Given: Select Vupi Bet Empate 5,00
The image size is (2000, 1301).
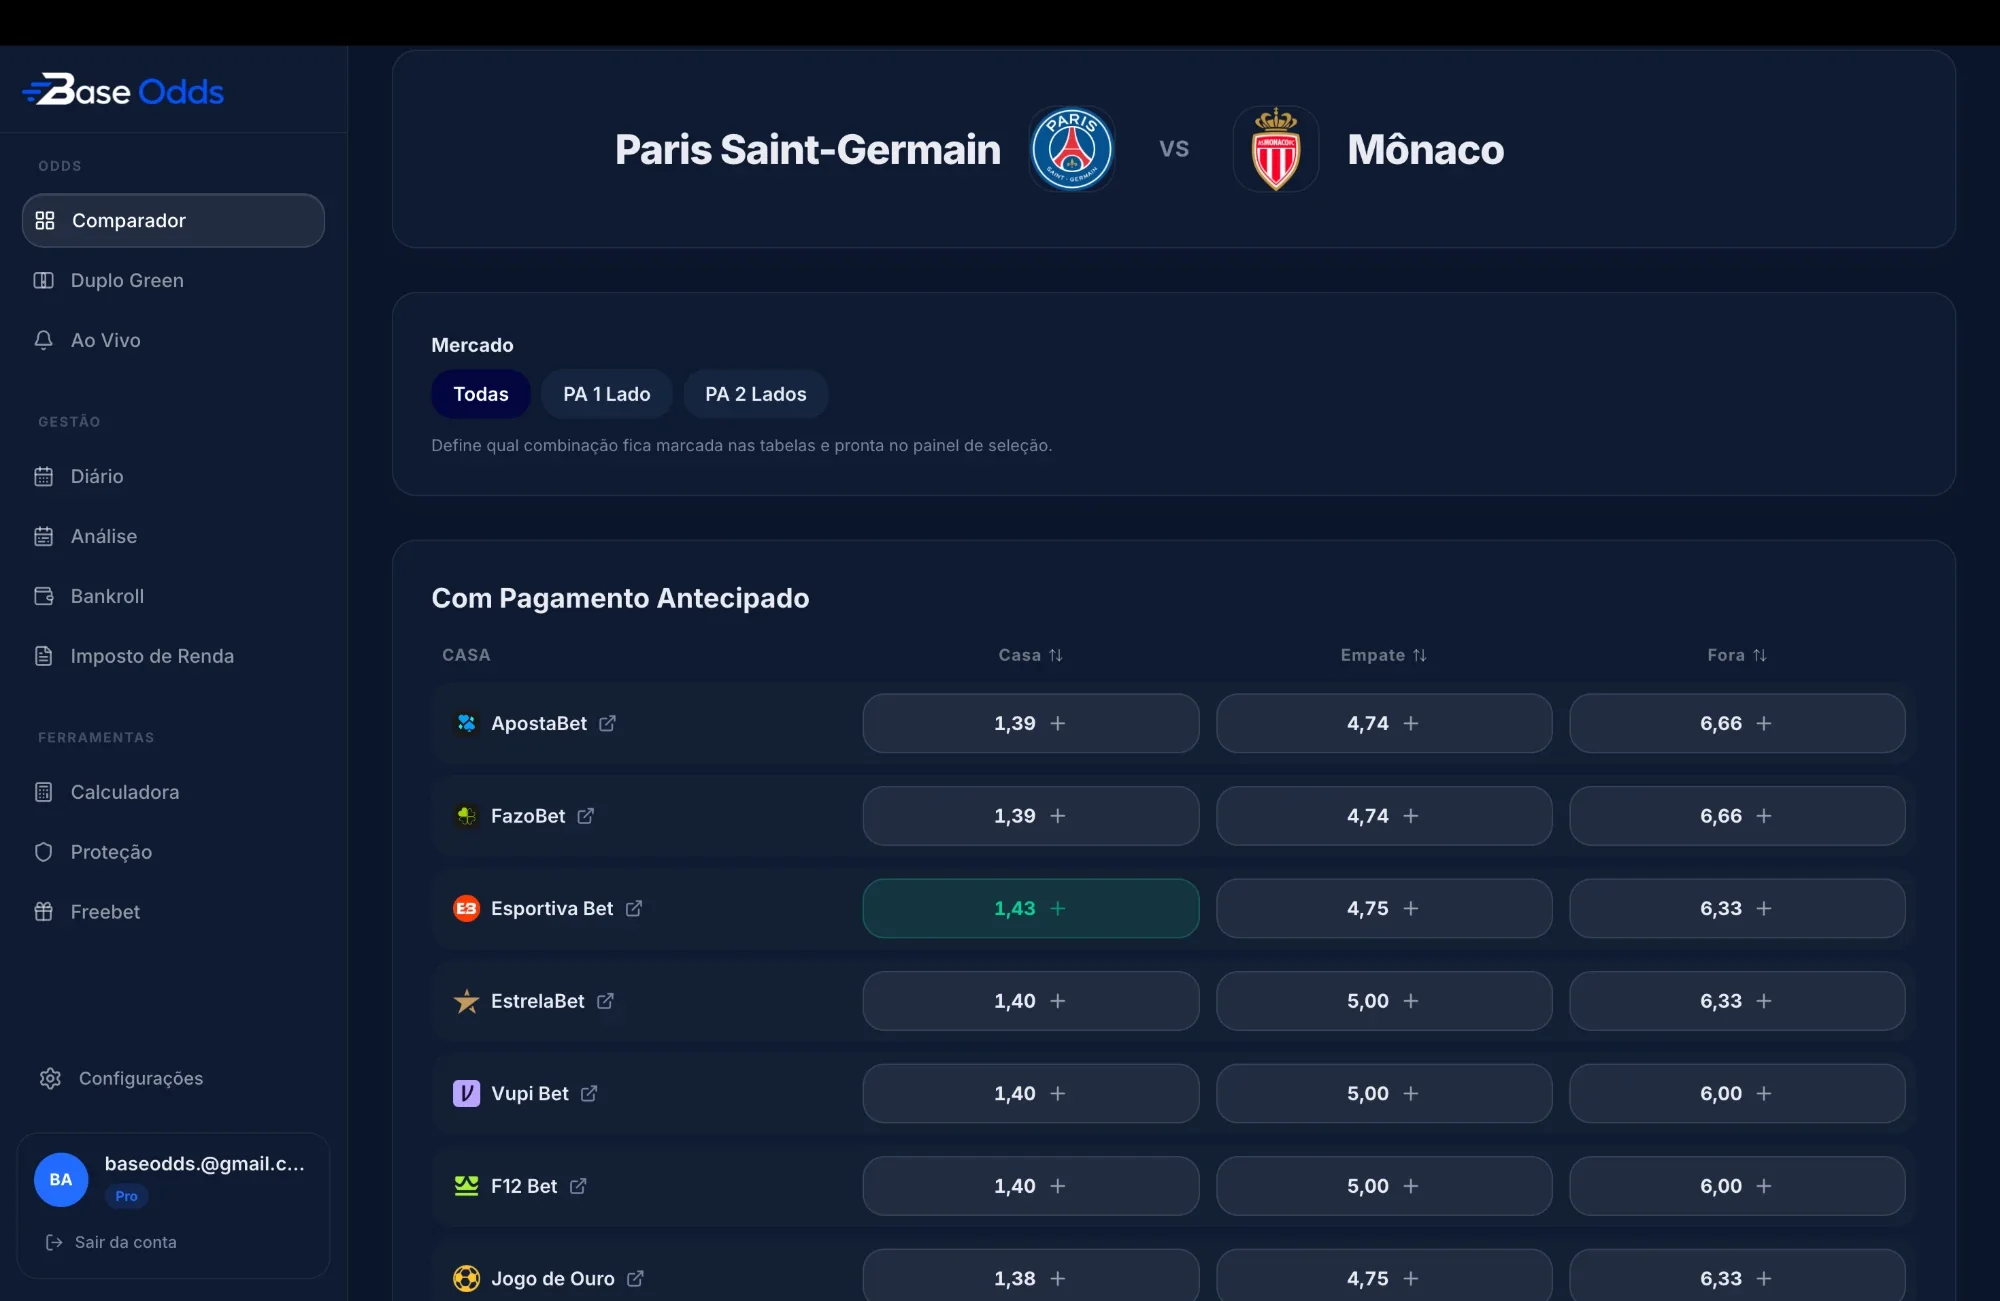Looking at the screenshot, I should pos(1384,1093).
